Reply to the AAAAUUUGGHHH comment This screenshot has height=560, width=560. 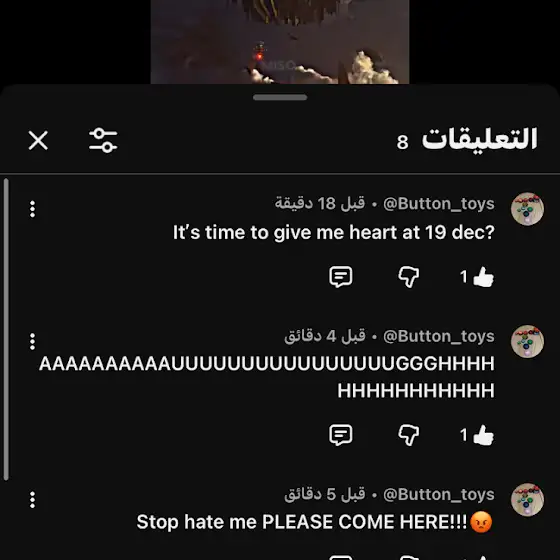click(x=341, y=435)
